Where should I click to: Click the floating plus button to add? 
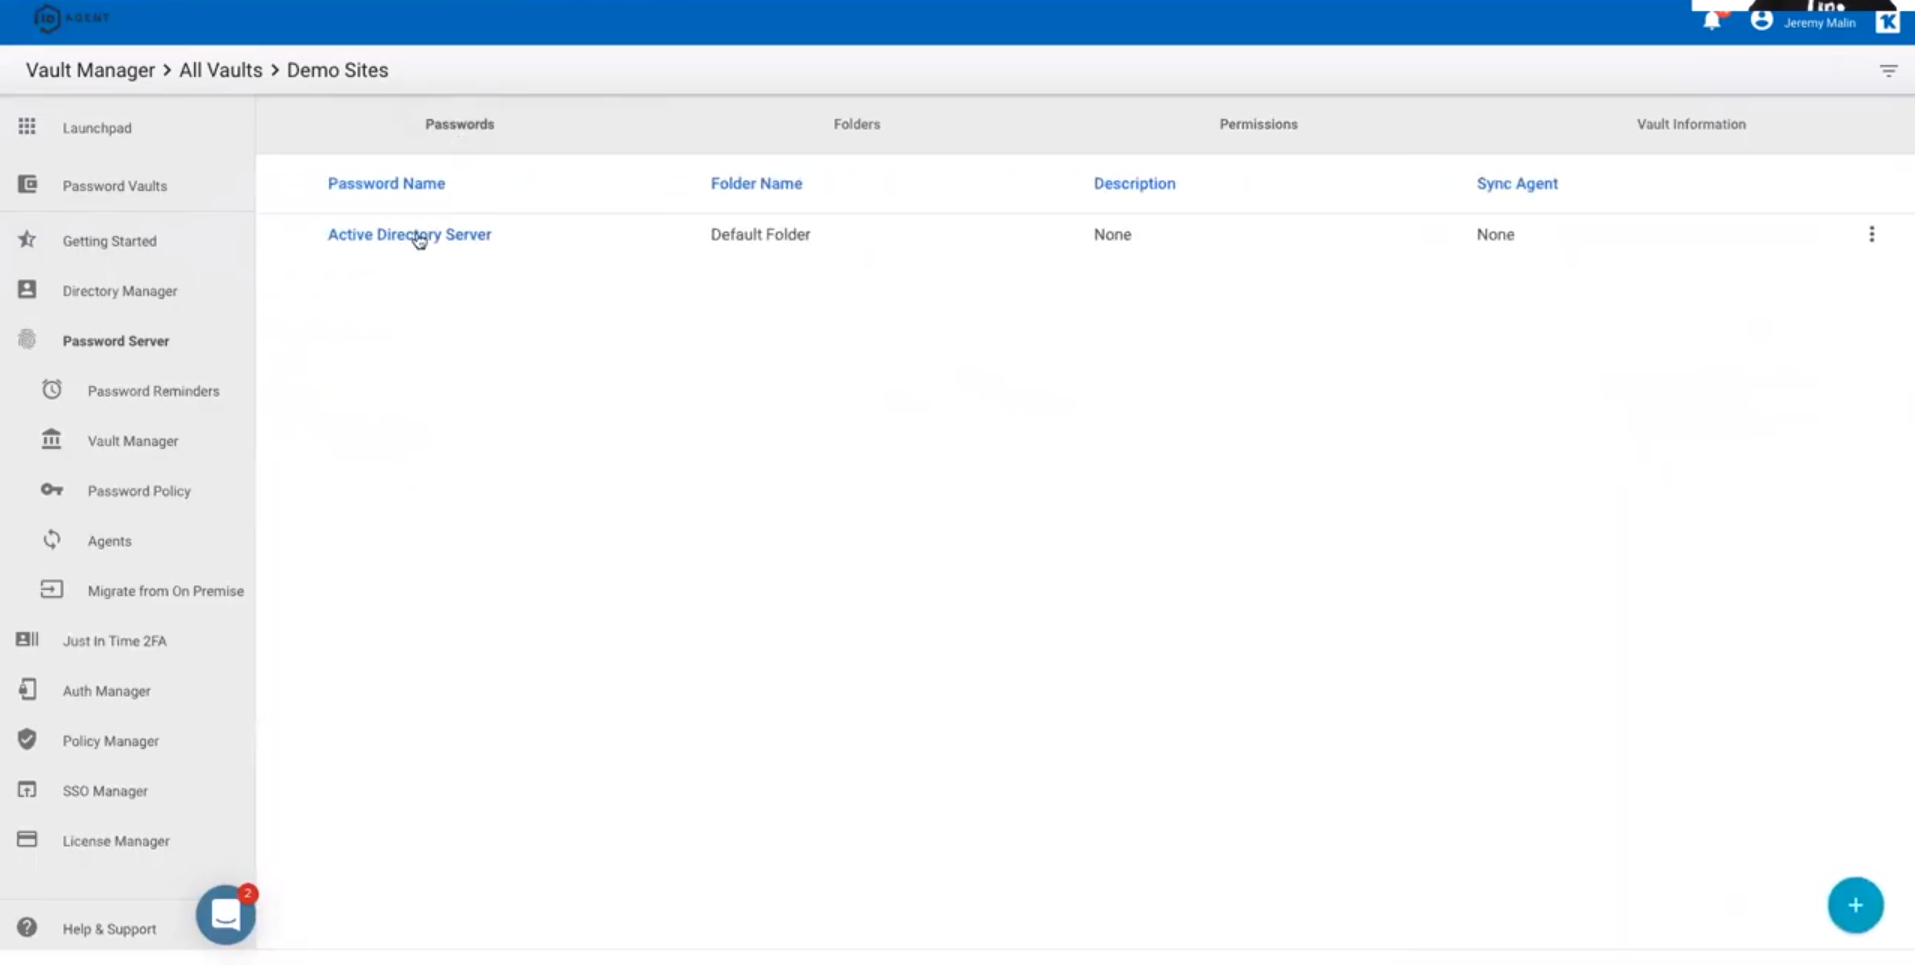click(x=1855, y=904)
